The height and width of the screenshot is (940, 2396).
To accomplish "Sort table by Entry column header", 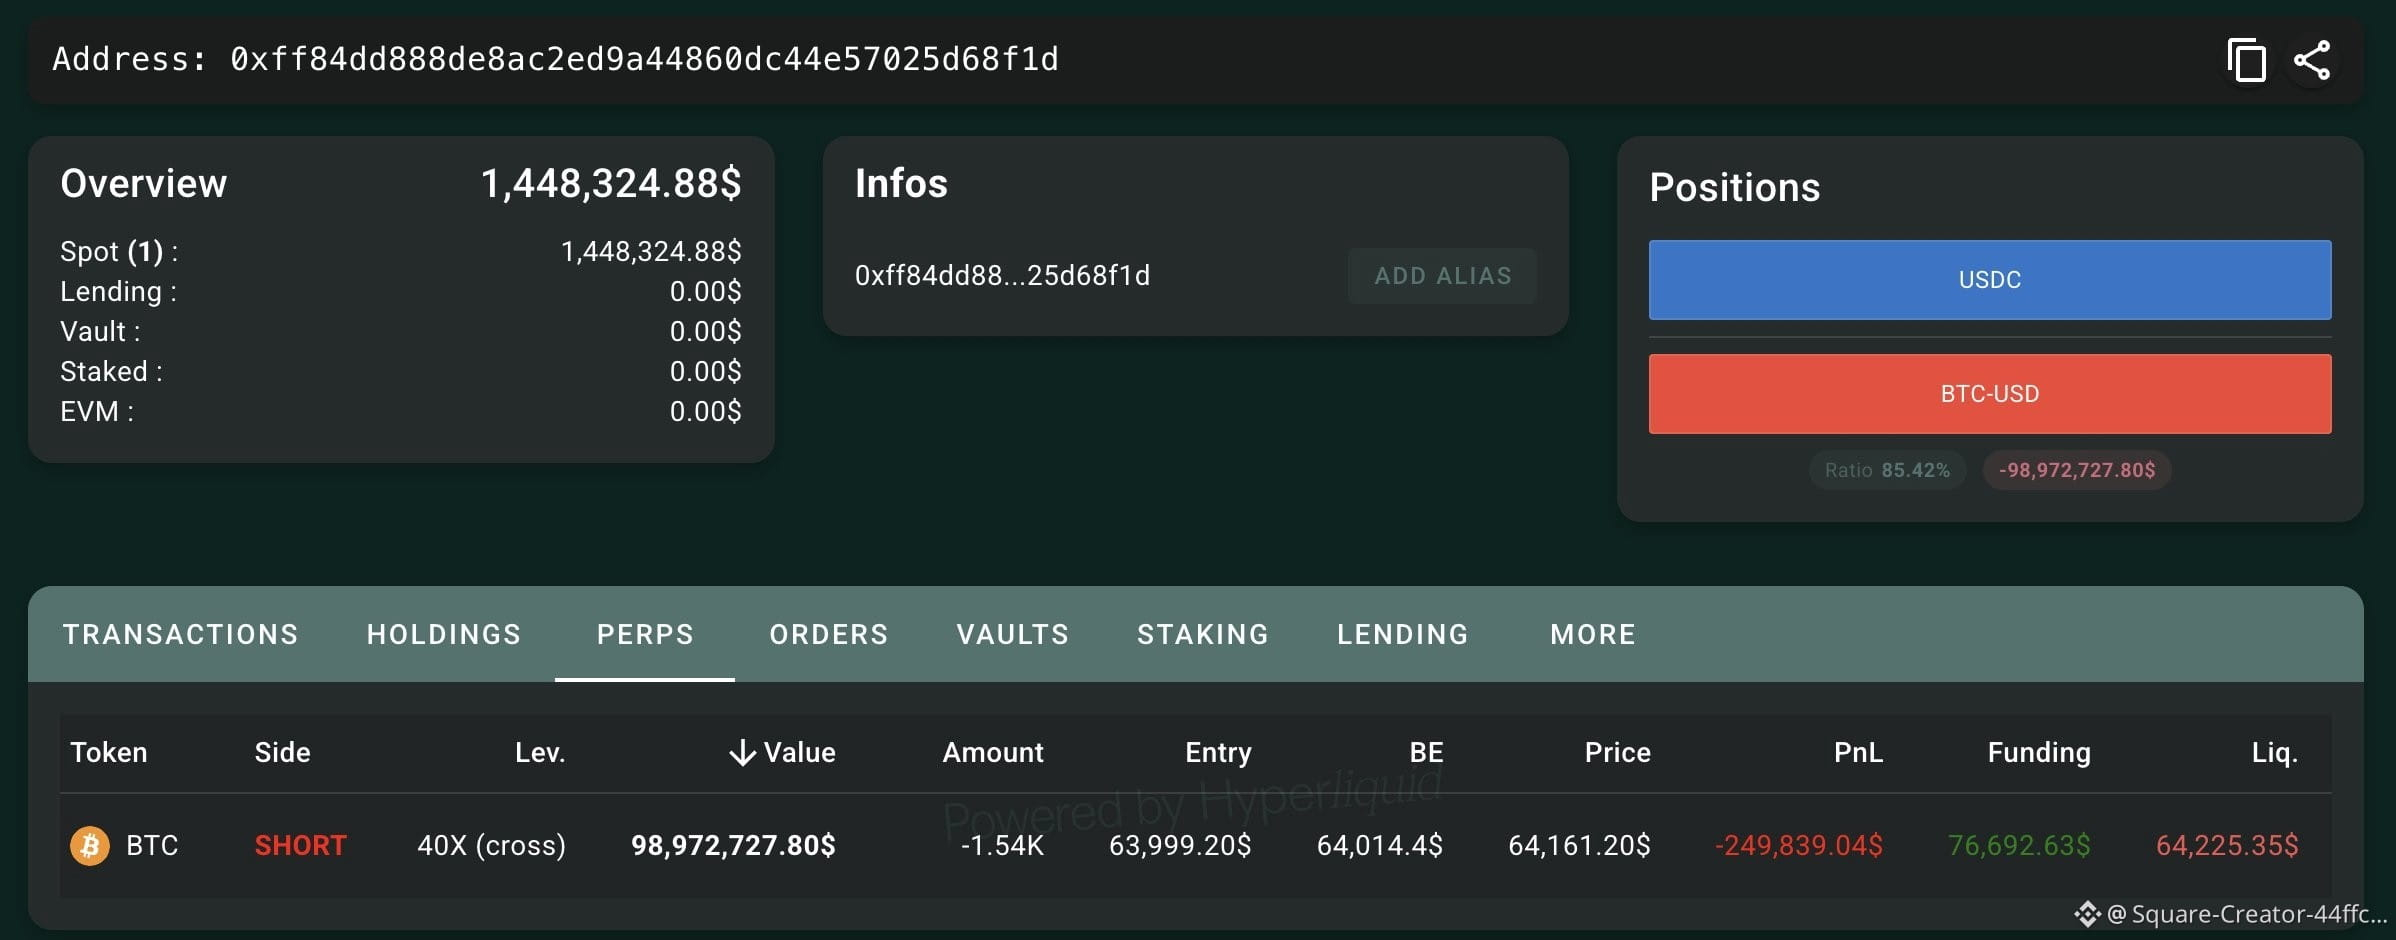I will click(x=1218, y=752).
